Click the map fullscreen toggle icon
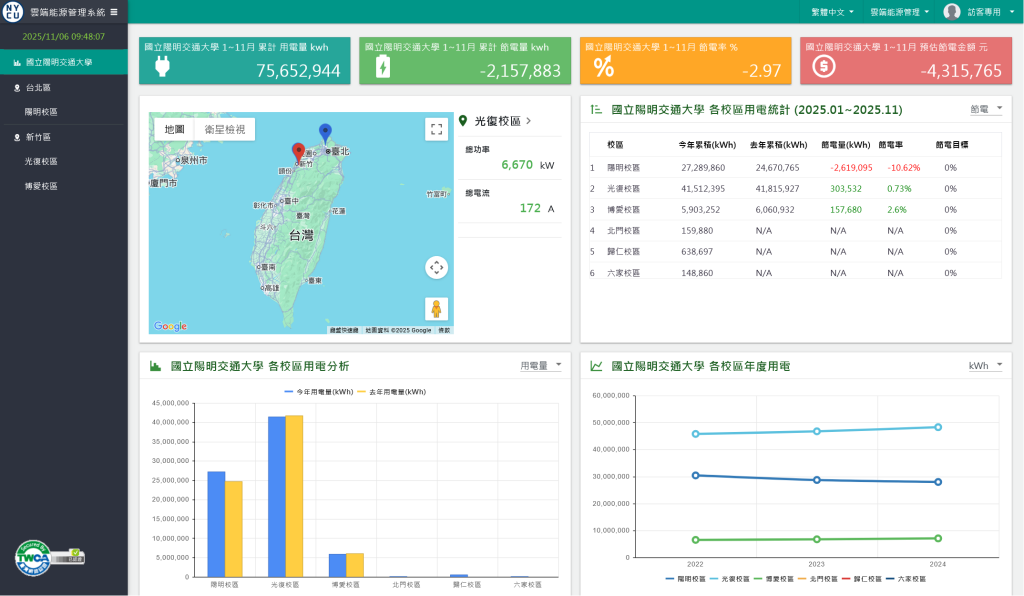This screenshot has height=596, width=1024. tap(436, 129)
